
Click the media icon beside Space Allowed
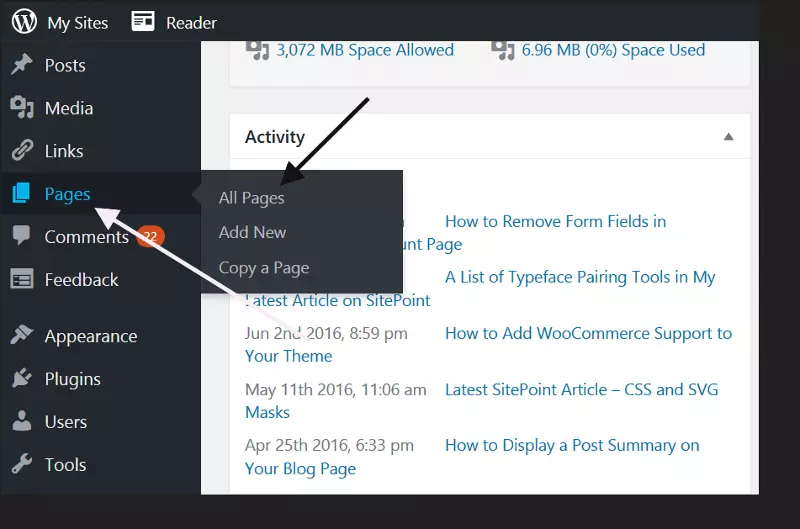tap(258, 50)
